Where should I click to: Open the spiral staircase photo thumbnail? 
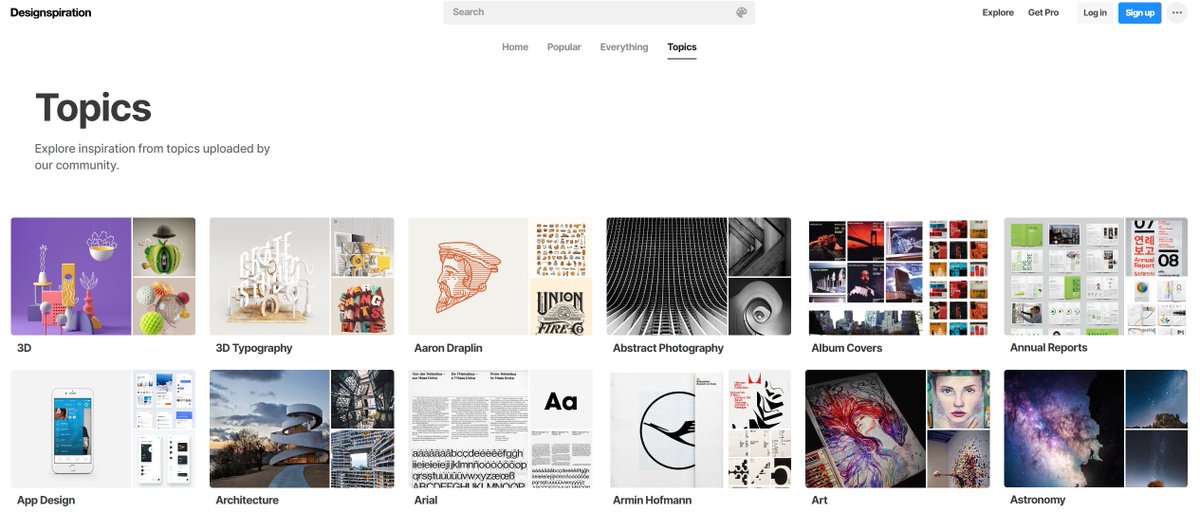point(760,306)
